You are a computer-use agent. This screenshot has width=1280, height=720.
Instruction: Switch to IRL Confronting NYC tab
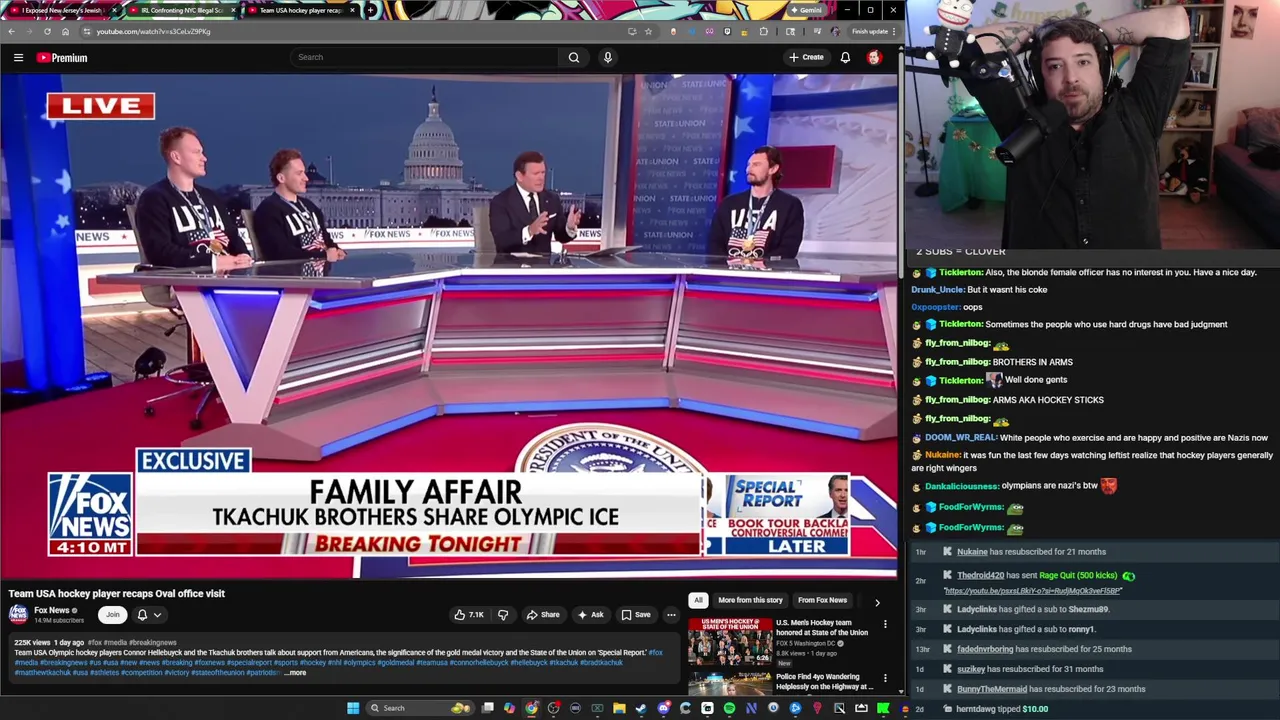pyautogui.click(x=182, y=10)
